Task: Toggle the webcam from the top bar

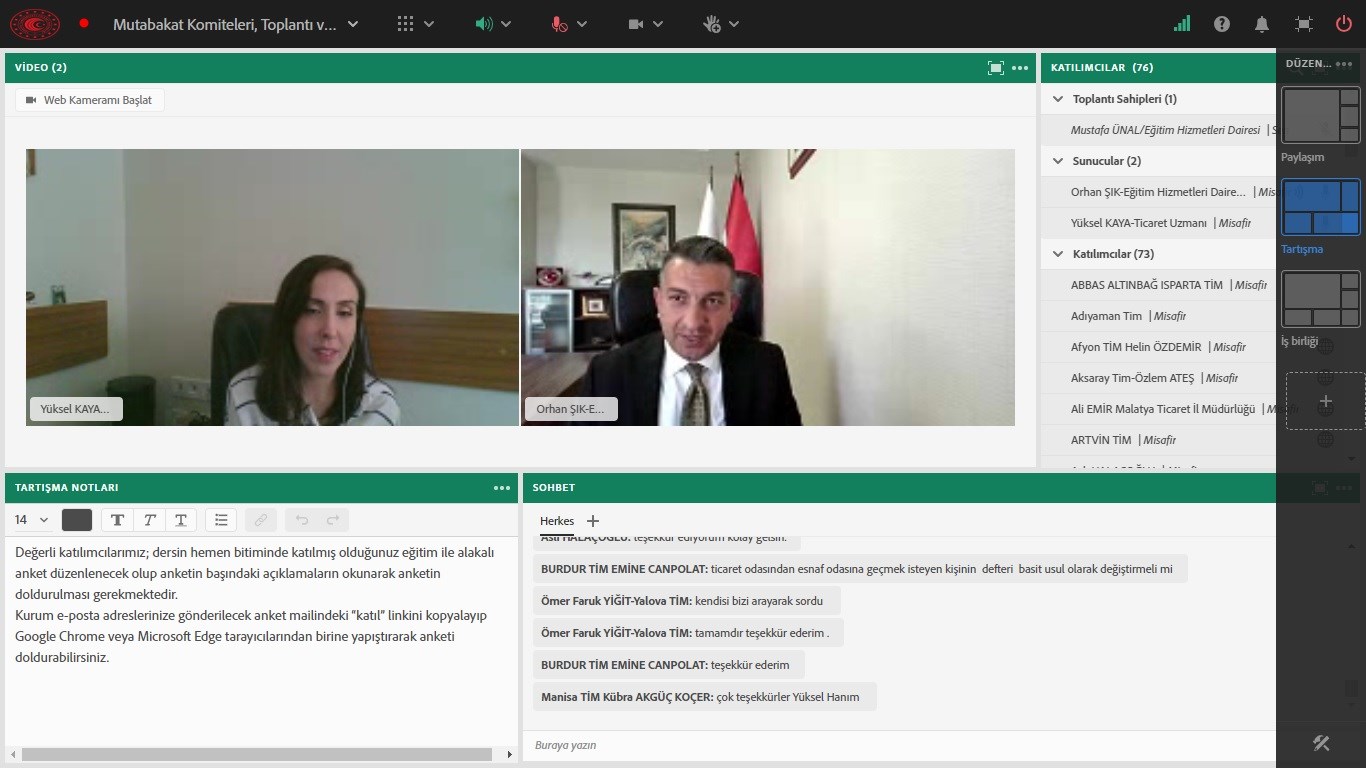Action: point(636,24)
